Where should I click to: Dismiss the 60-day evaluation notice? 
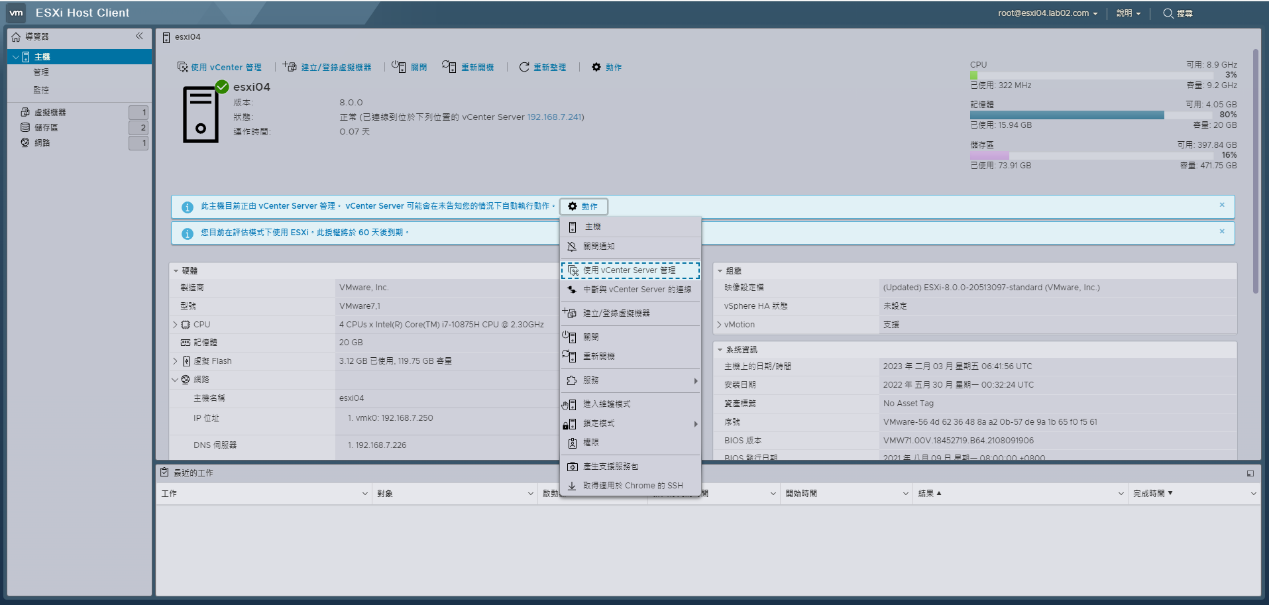pyautogui.click(x=1221, y=231)
